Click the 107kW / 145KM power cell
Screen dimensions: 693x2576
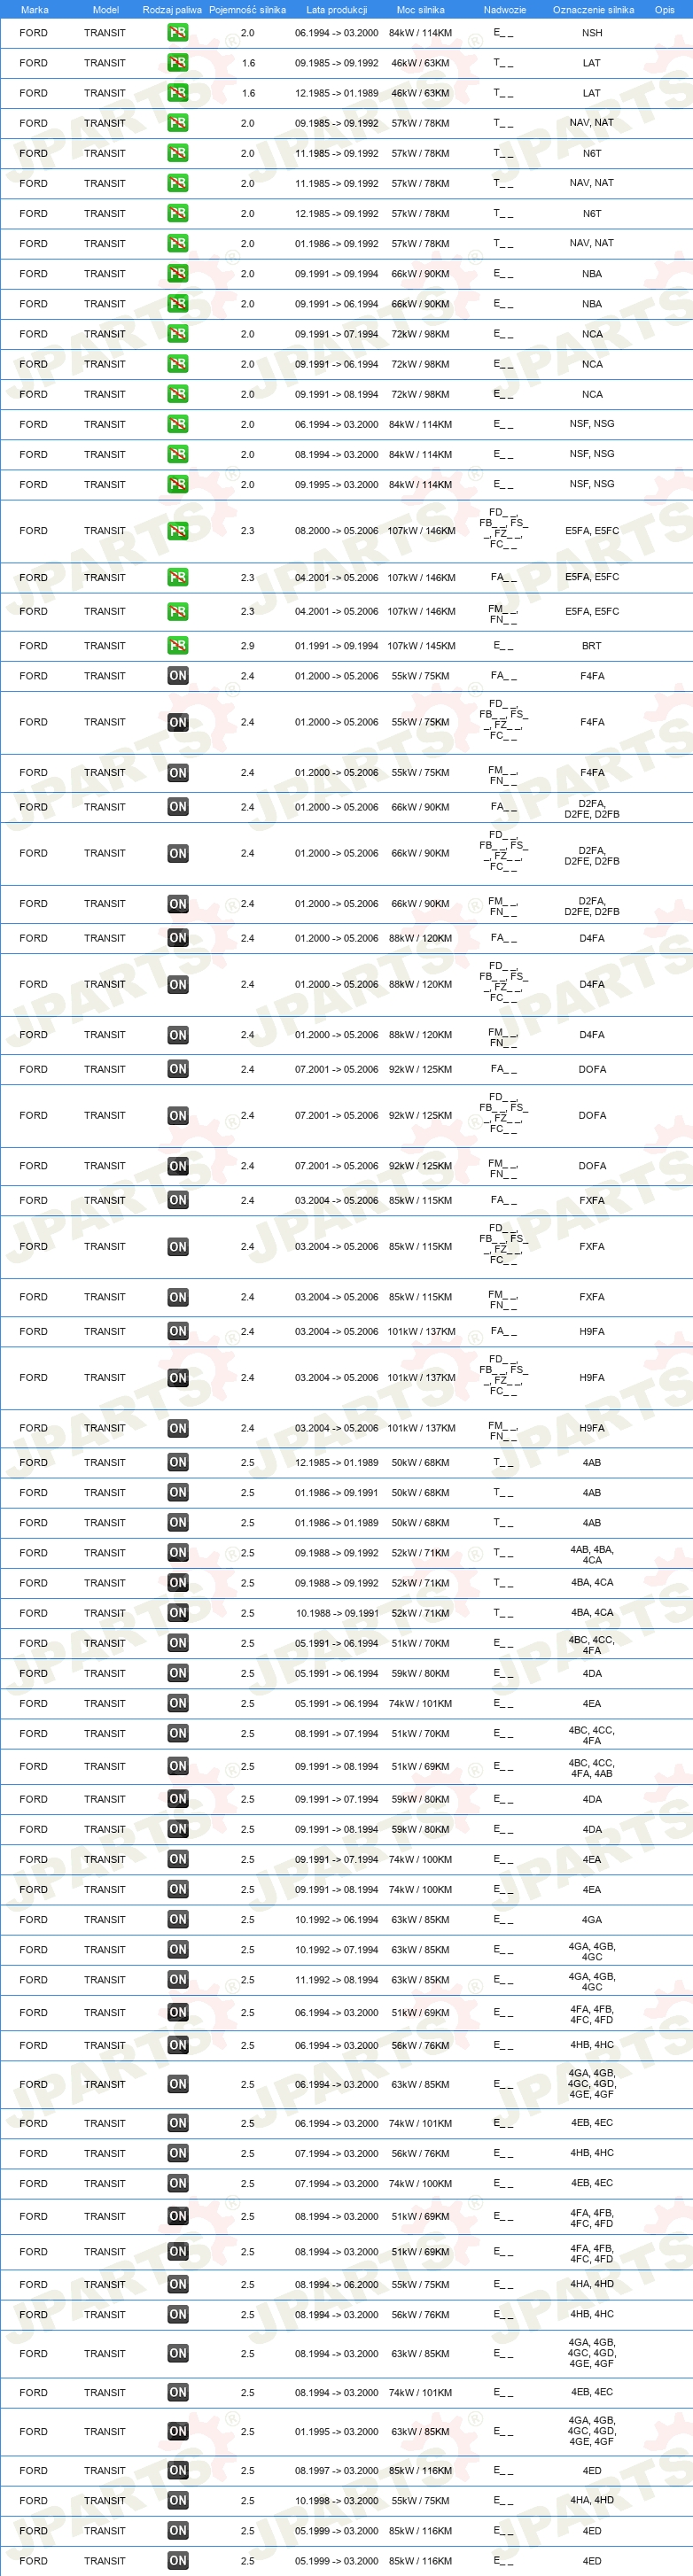click(x=421, y=646)
